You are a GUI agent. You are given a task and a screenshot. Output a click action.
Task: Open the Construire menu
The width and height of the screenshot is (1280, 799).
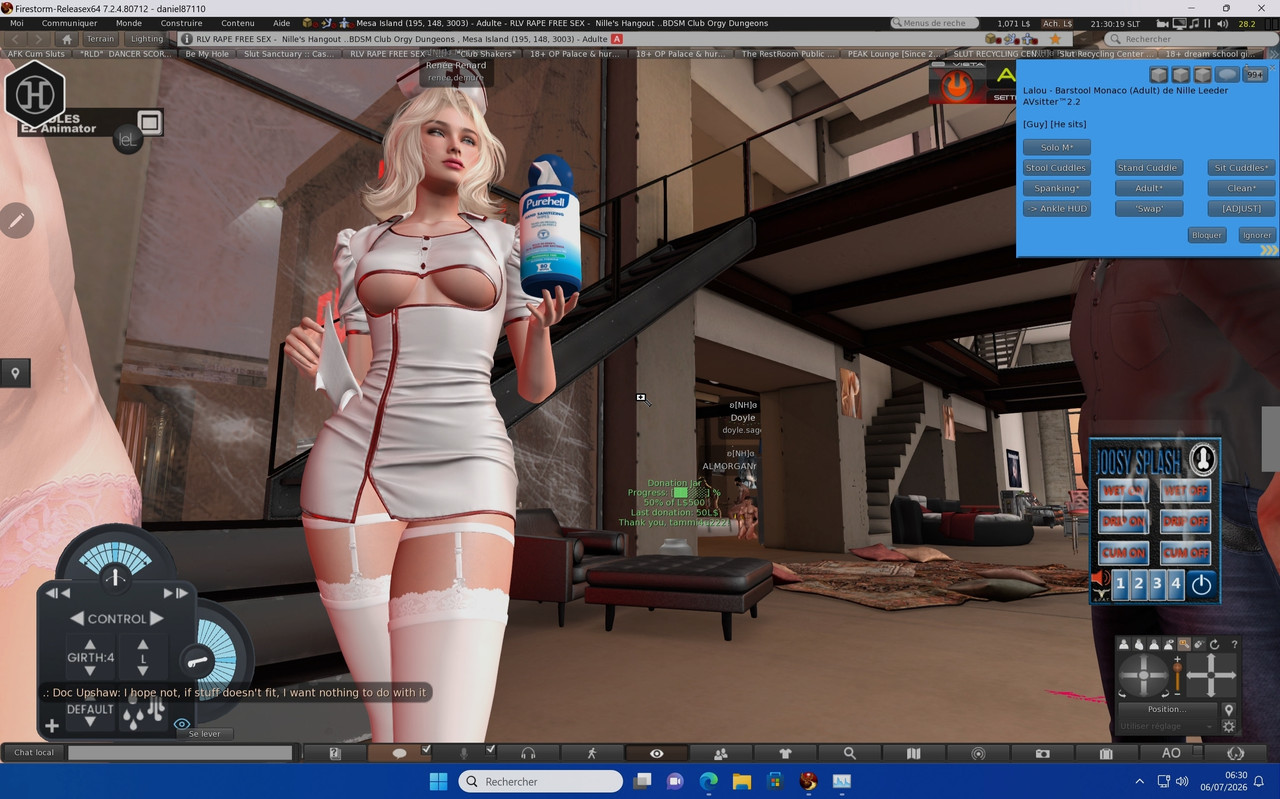(181, 23)
